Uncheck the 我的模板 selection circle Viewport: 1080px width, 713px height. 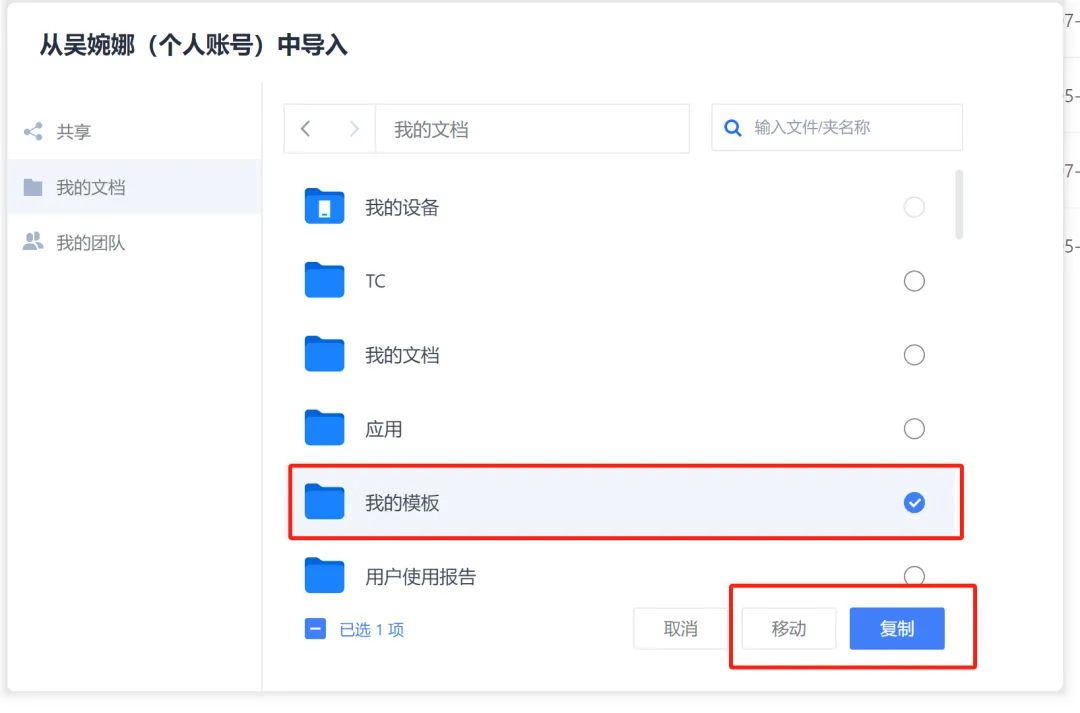click(914, 503)
